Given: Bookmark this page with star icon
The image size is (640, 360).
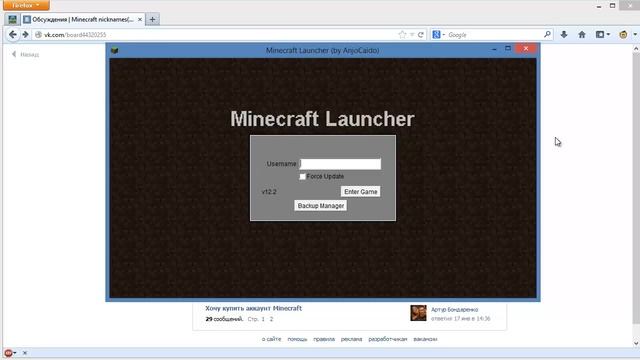Looking at the screenshot, I should point(402,35).
